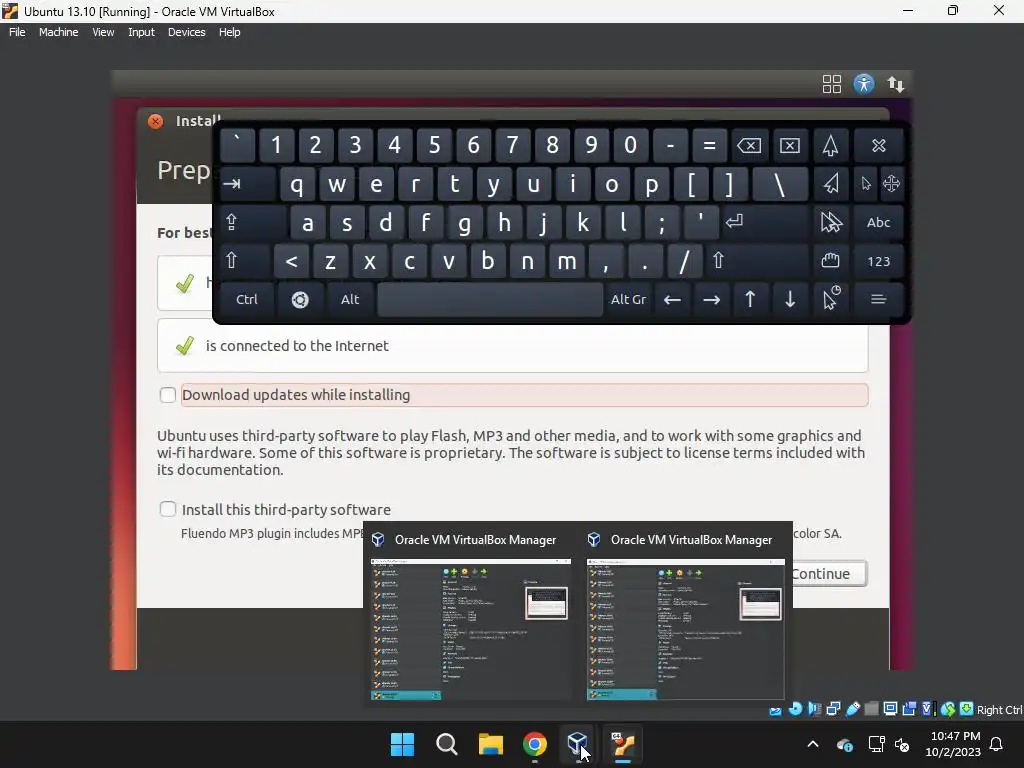Select the drag-click hand button on the keyboard
This screenshot has width=1024, height=768.
(830, 261)
